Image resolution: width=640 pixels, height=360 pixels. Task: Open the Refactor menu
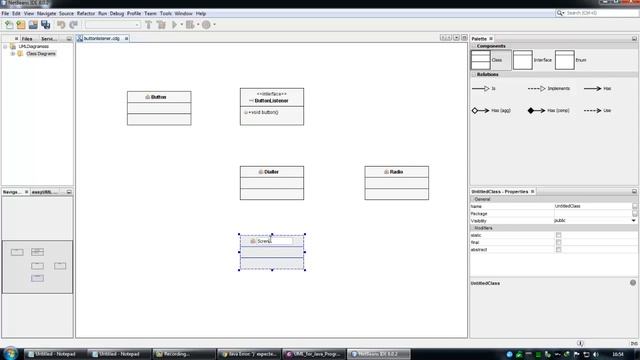coord(86,13)
